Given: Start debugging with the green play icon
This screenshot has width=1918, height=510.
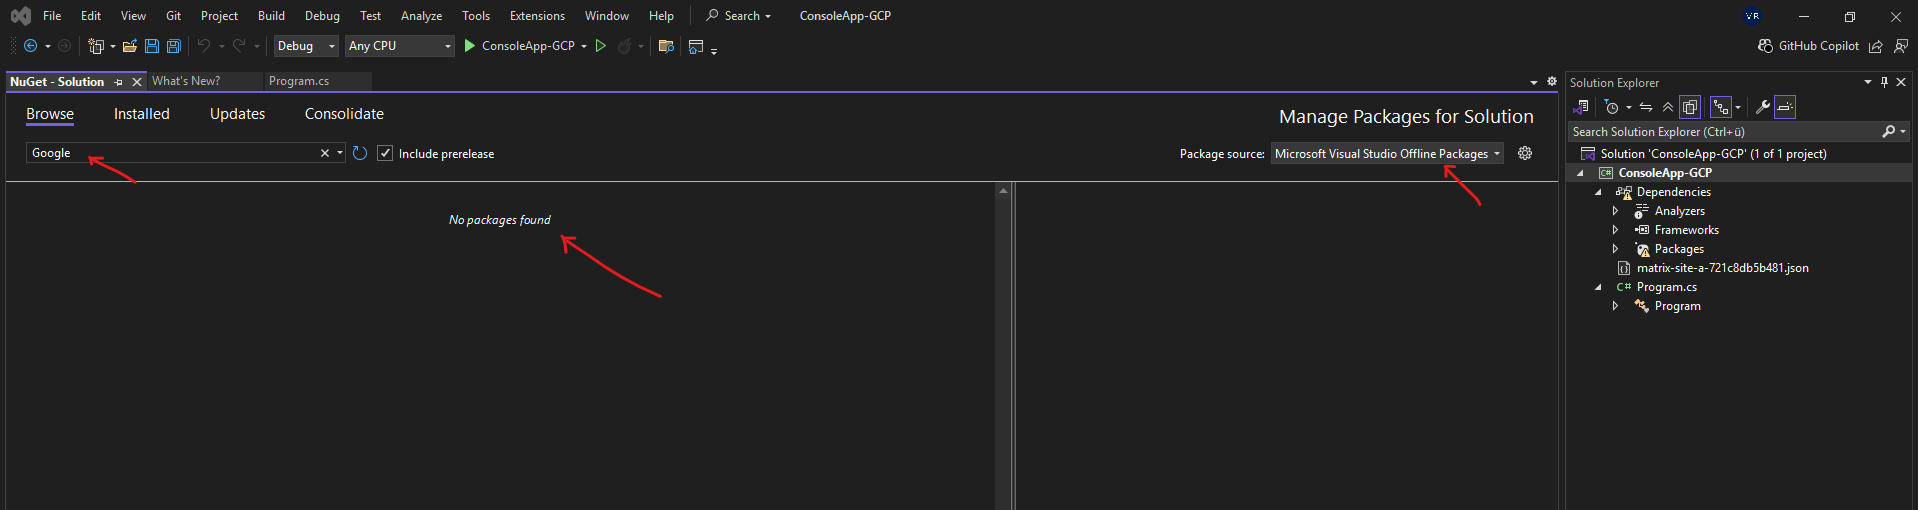Looking at the screenshot, I should click(x=469, y=46).
